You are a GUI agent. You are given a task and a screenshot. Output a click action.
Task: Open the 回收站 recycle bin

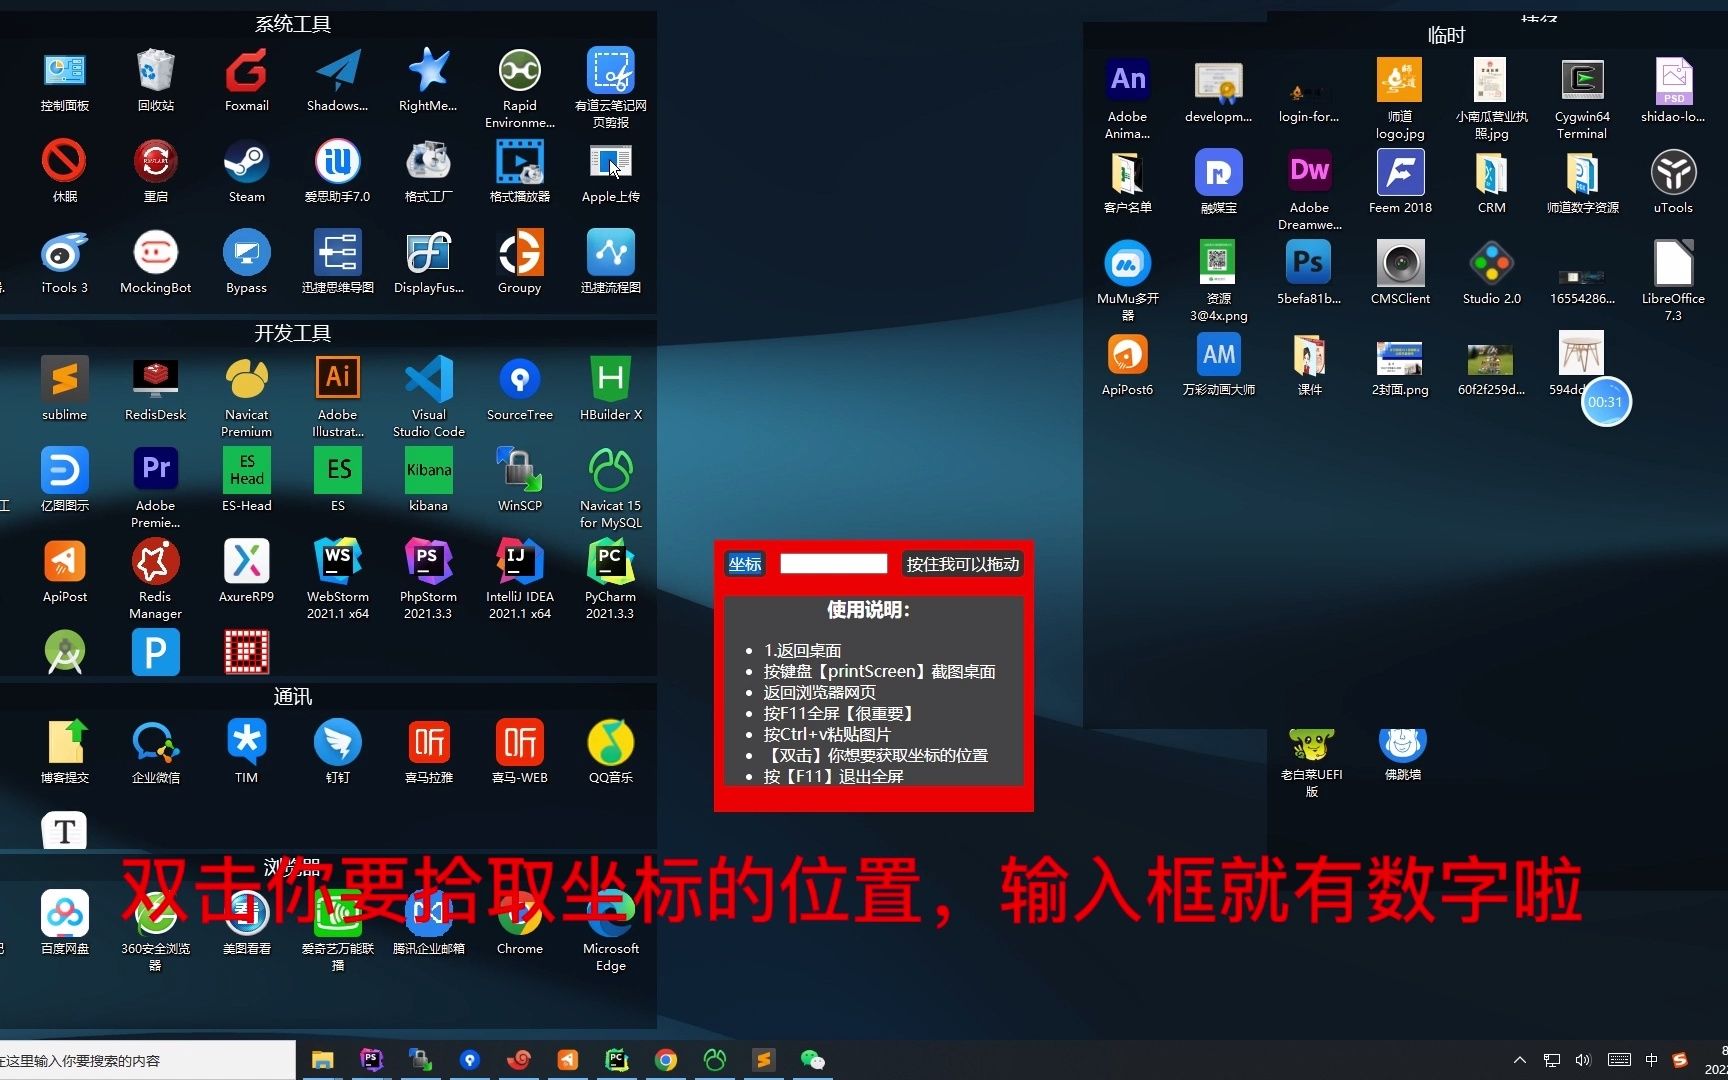(x=155, y=80)
